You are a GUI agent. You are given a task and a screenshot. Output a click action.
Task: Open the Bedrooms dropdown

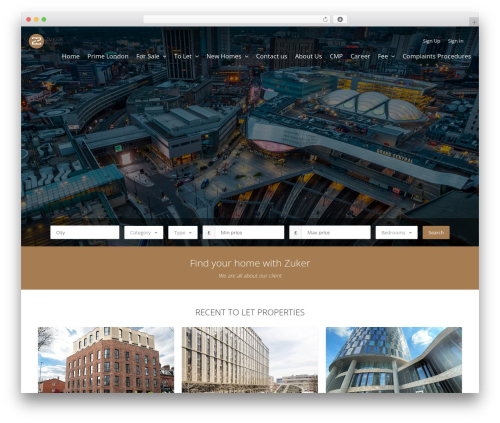[x=397, y=232]
